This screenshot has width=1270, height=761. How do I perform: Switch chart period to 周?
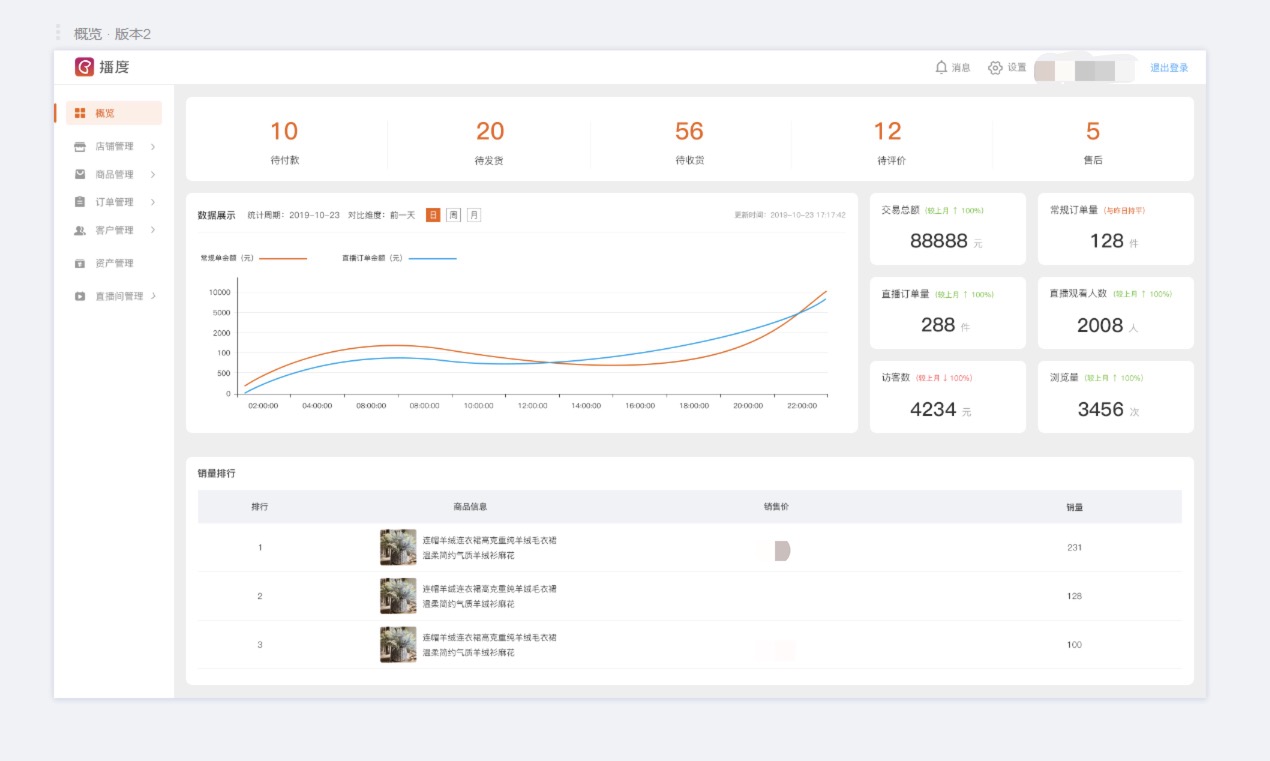453,215
